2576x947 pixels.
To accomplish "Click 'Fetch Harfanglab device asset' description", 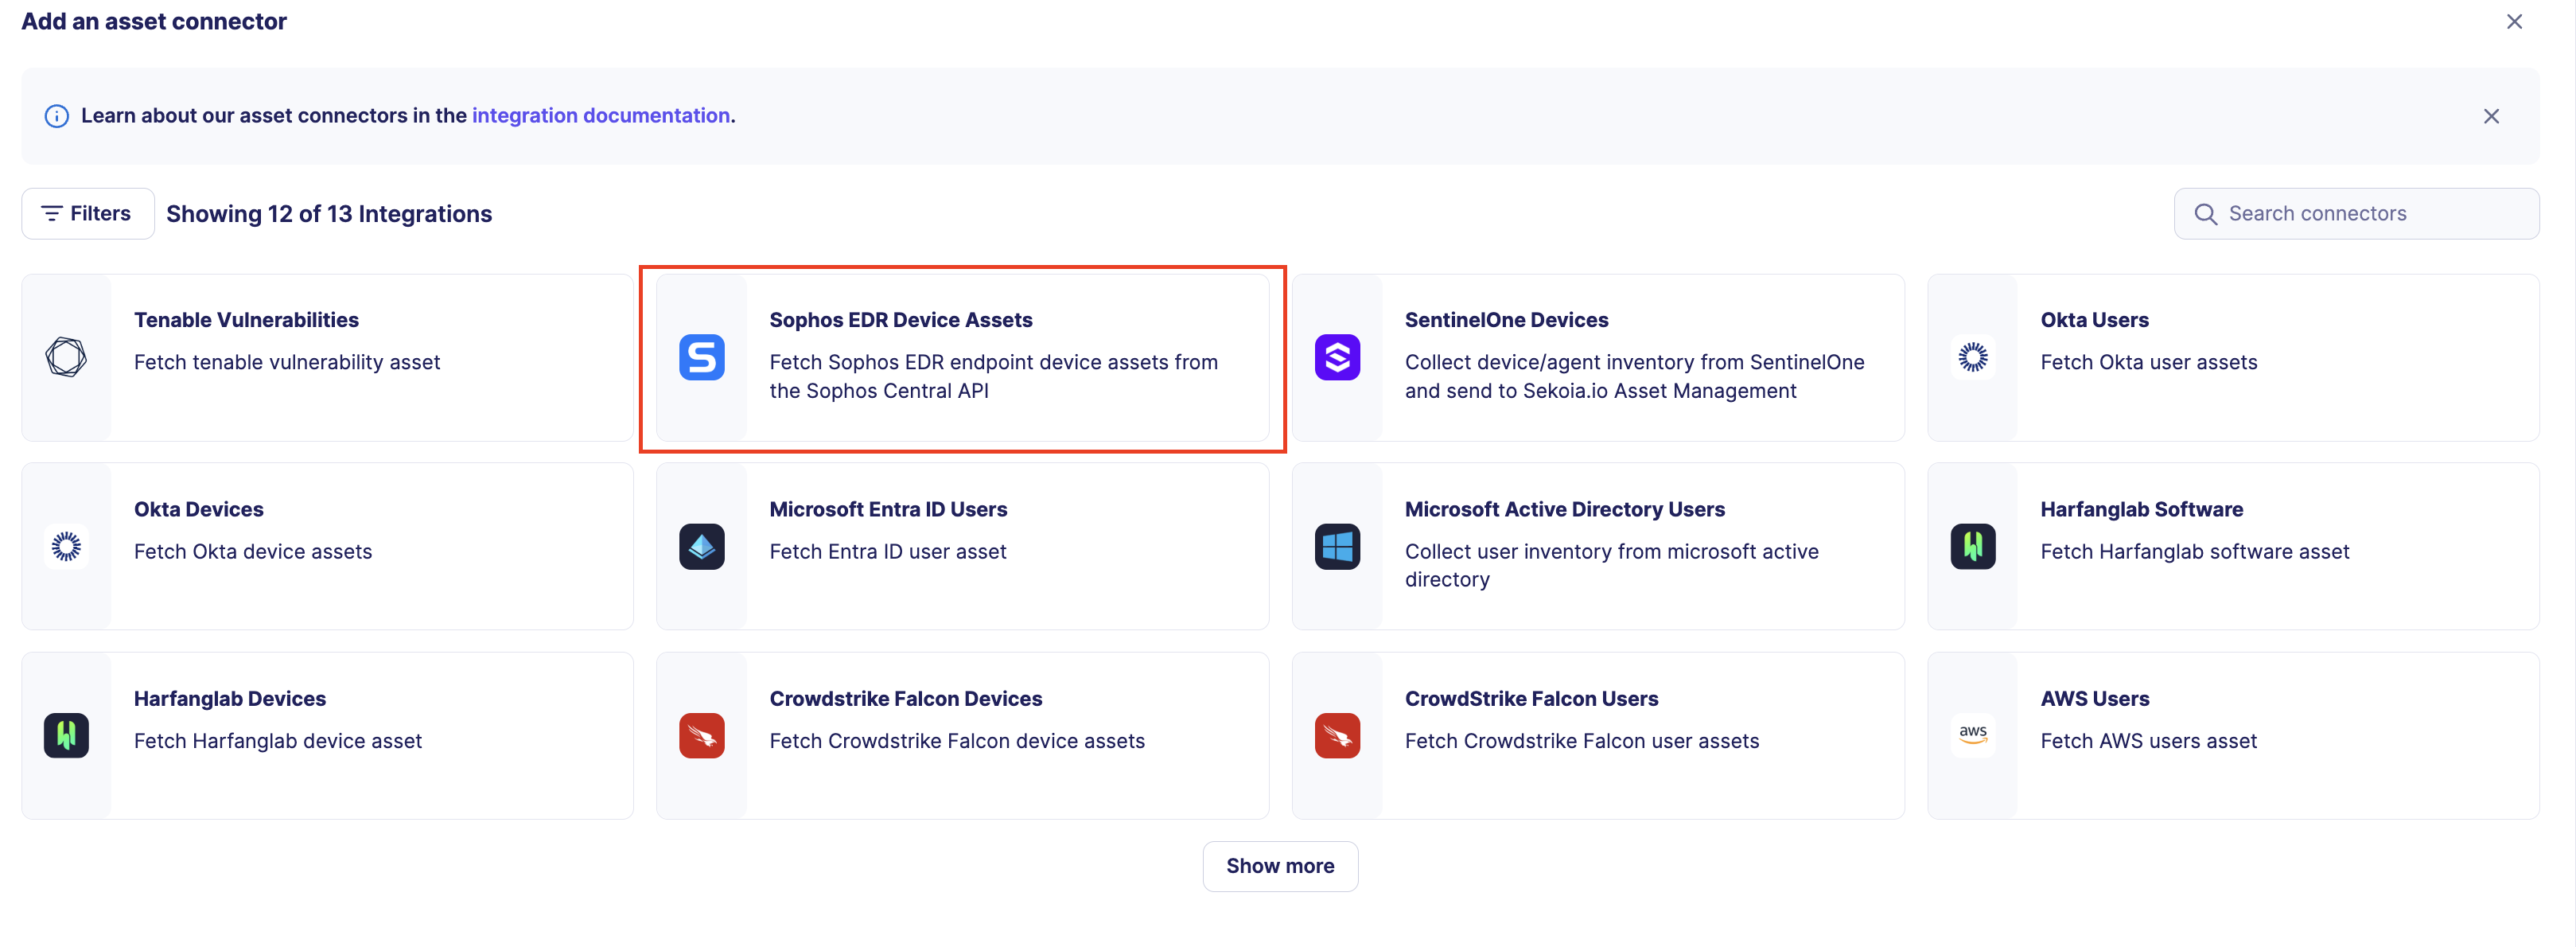I will 278,741.
